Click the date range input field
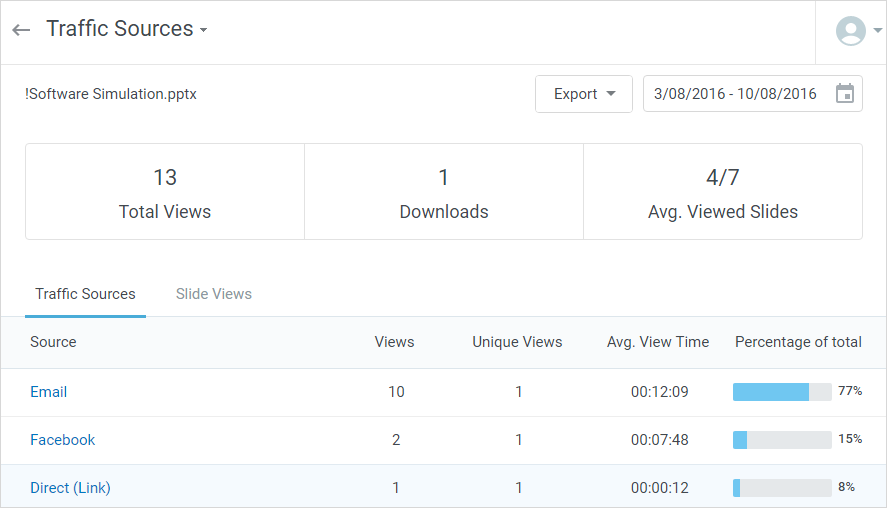Viewport: 887px width, 508px height. coord(735,94)
